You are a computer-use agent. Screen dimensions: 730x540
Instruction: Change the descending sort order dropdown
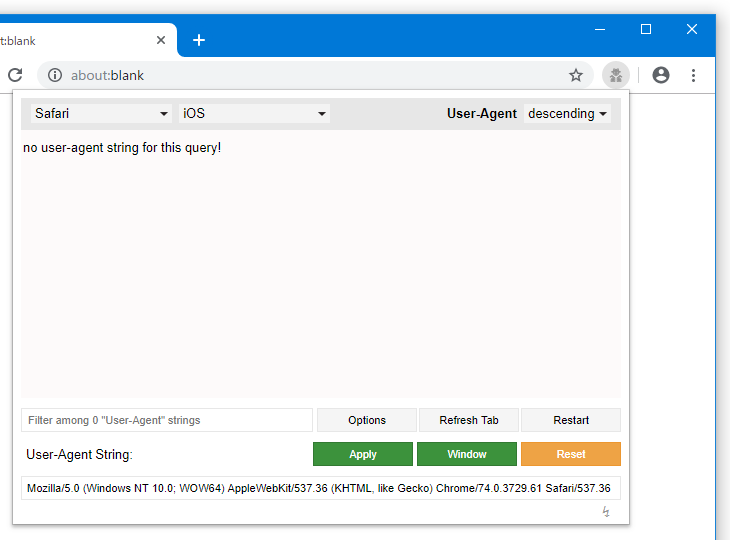coord(567,114)
